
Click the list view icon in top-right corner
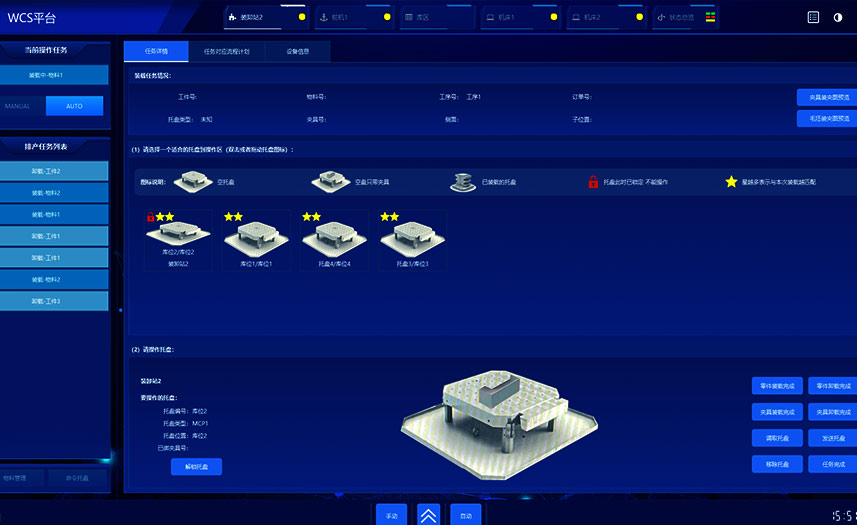[813, 17]
